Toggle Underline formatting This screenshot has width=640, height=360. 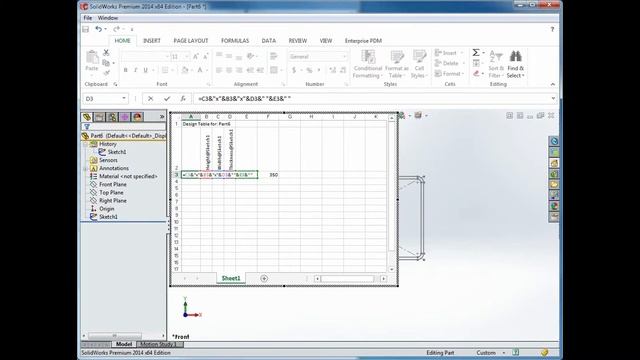(x=145, y=70)
